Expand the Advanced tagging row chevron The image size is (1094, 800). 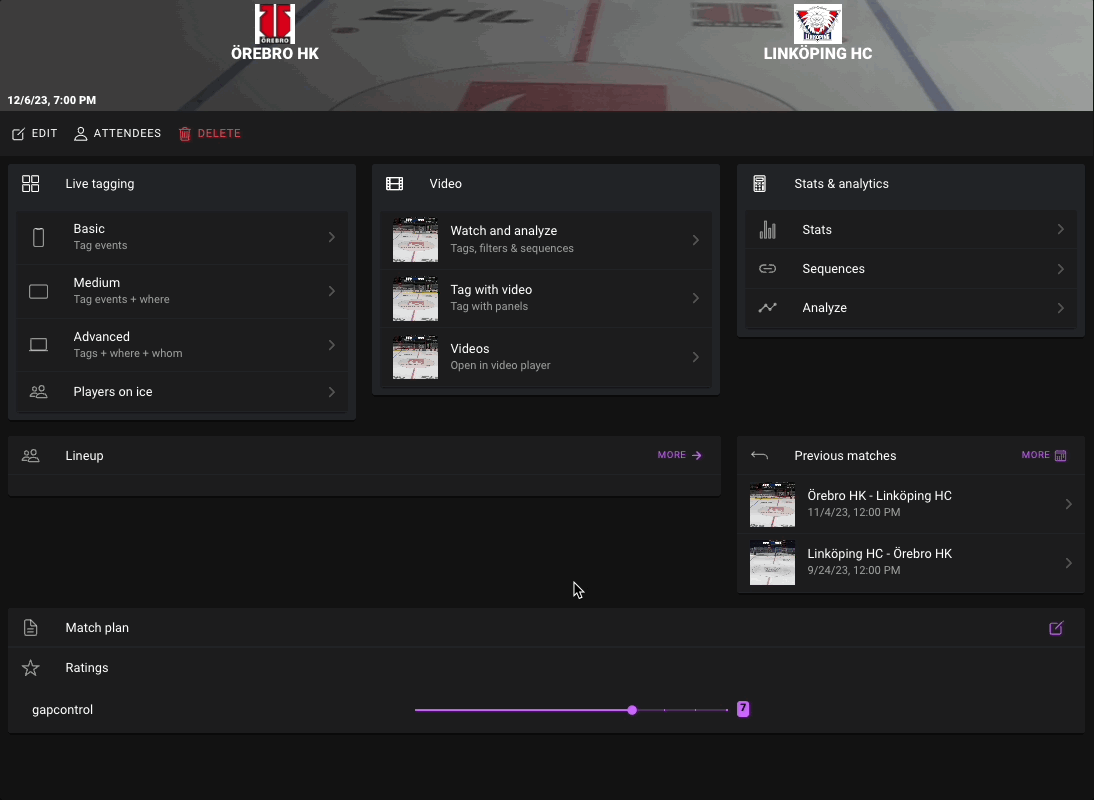pyautogui.click(x=331, y=345)
